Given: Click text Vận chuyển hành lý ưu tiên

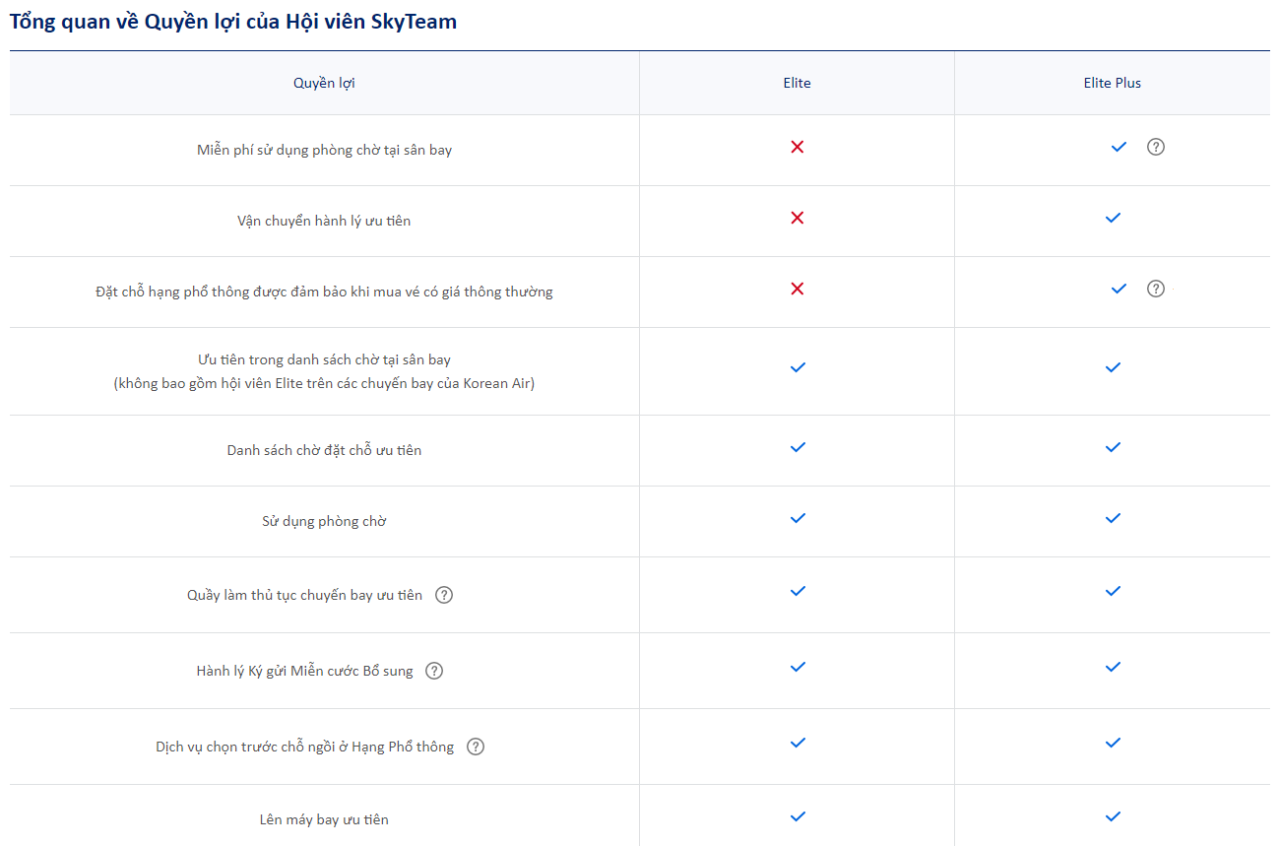Looking at the screenshot, I should pos(324,221).
